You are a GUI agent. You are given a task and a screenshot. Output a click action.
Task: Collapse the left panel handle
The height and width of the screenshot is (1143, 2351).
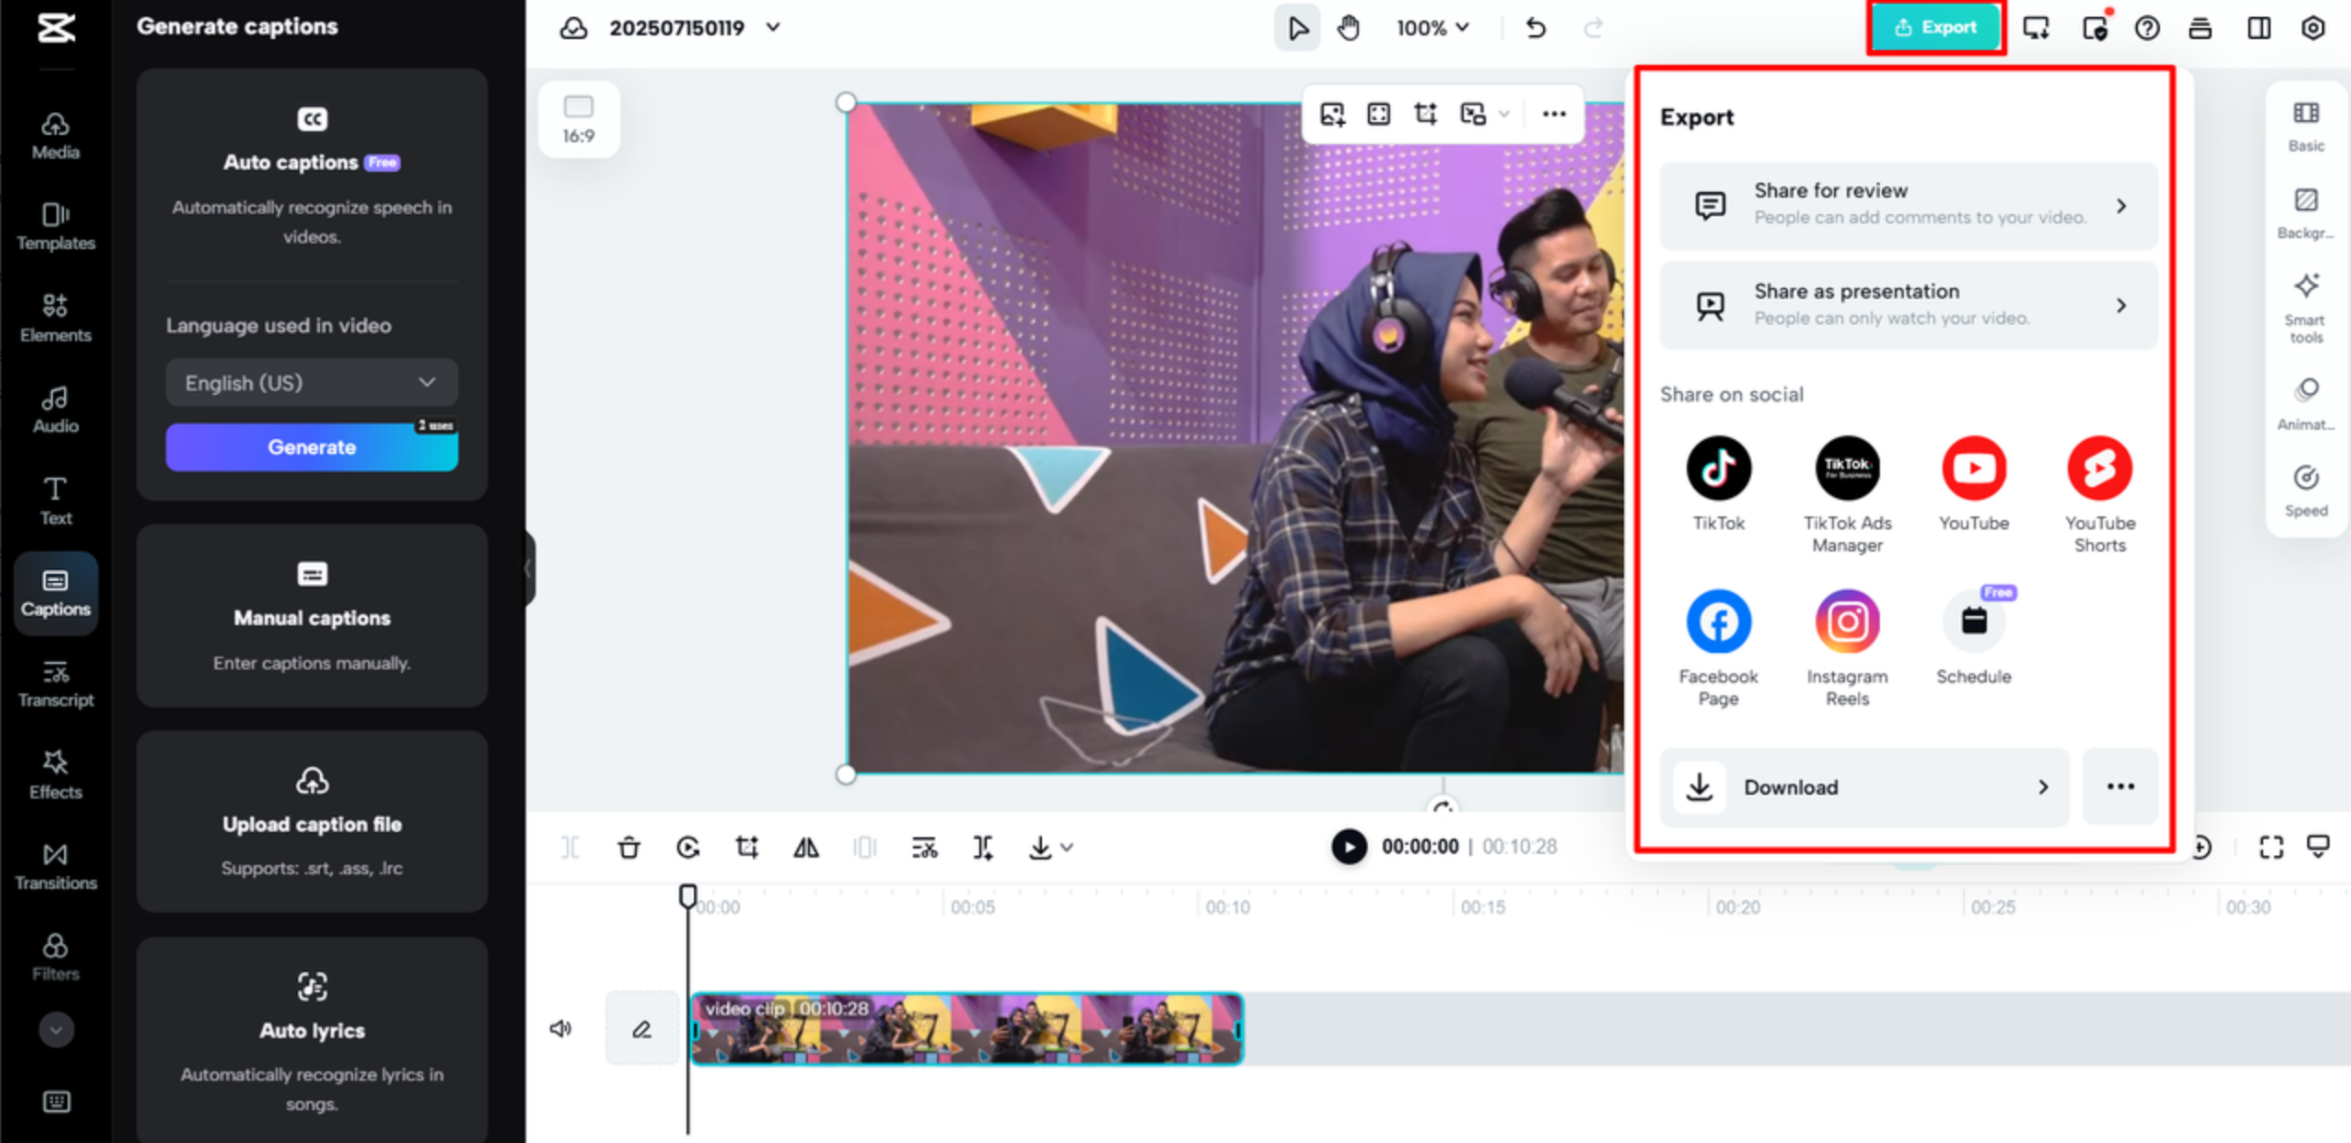click(x=529, y=570)
